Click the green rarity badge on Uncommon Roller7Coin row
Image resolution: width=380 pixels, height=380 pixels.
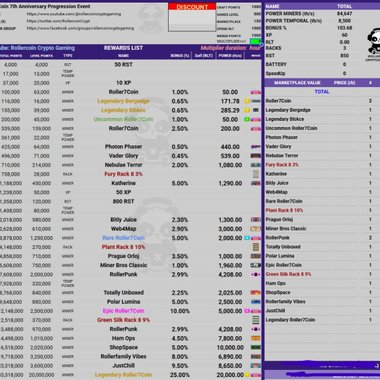[247, 119]
